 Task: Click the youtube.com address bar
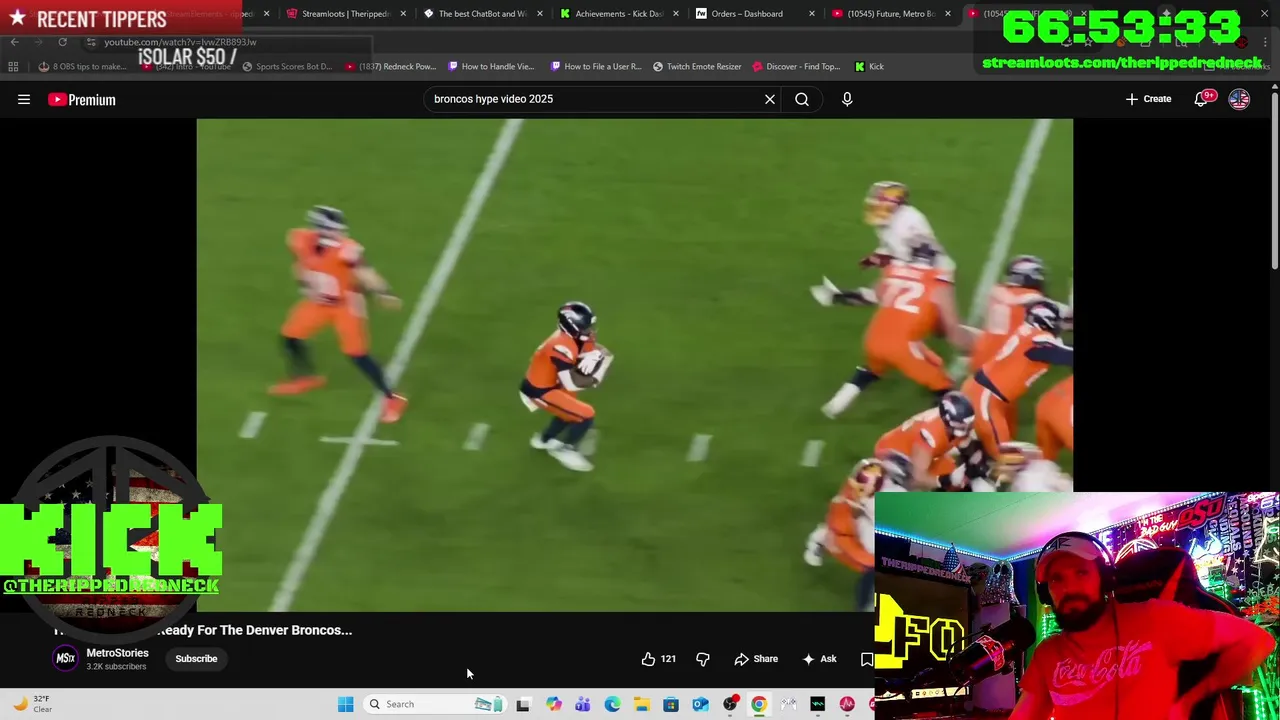pos(230,42)
